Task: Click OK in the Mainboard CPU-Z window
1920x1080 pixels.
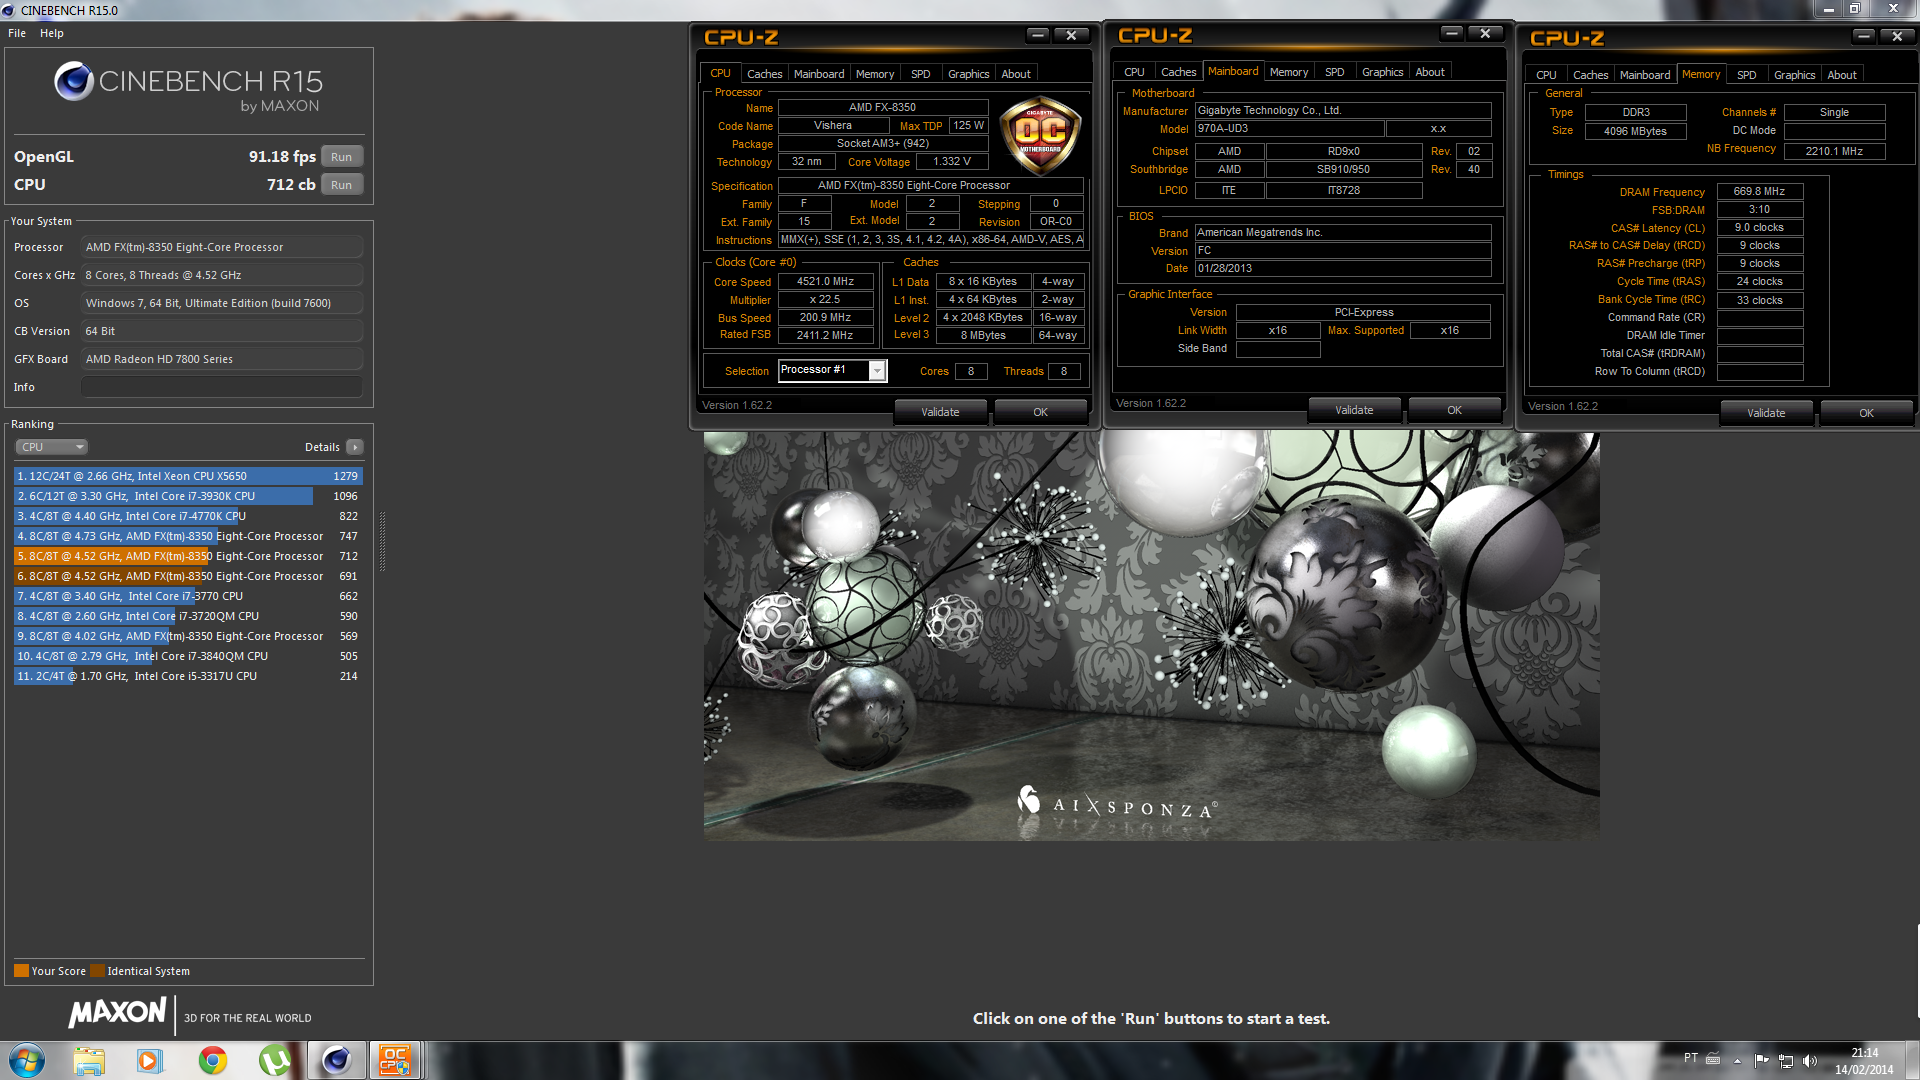Action: pos(1454,410)
